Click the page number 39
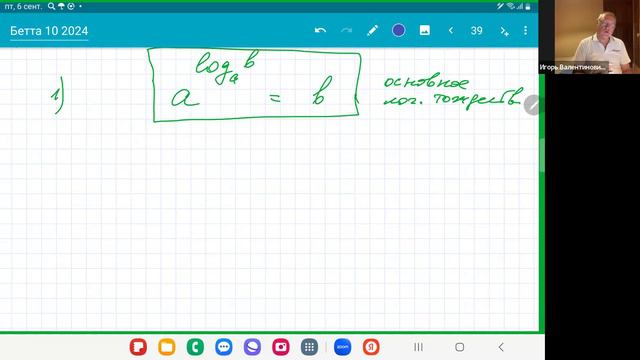 tap(476, 31)
